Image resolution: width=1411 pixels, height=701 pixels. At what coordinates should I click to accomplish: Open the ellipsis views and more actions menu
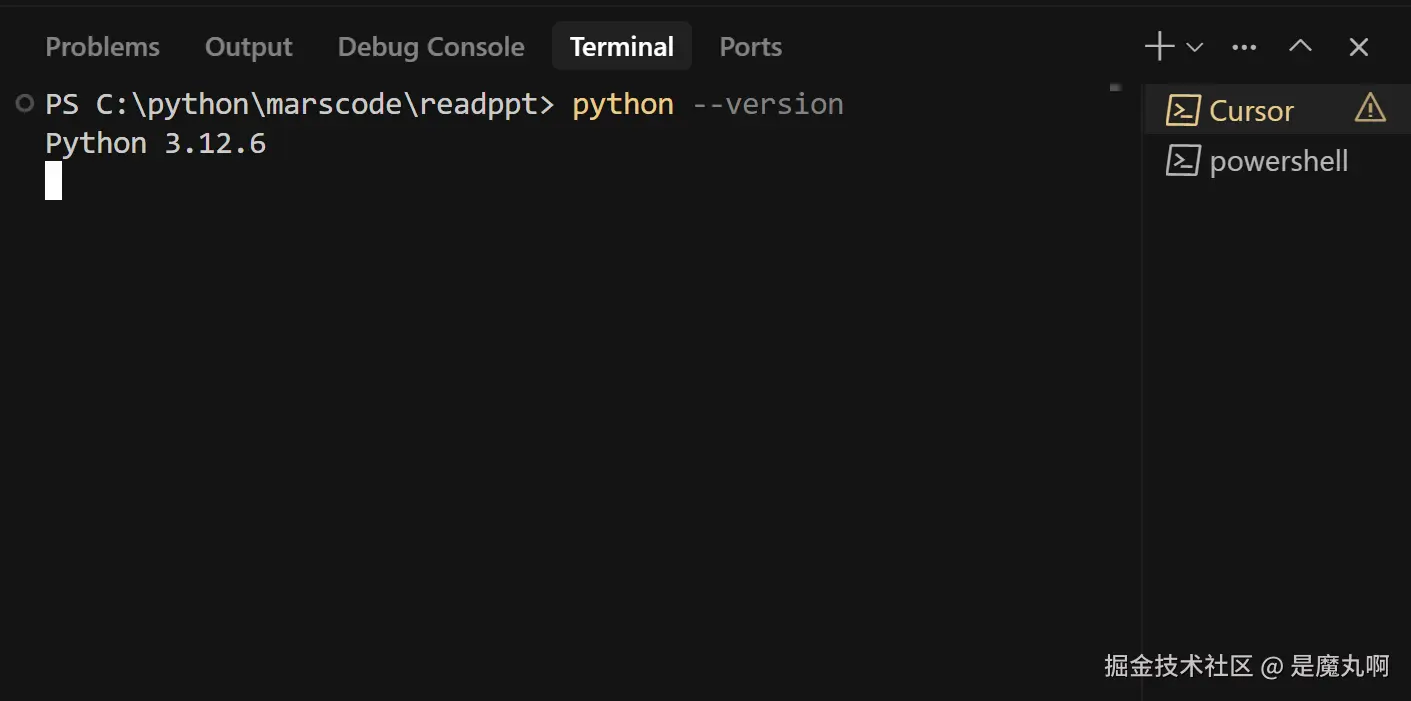pos(1244,47)
